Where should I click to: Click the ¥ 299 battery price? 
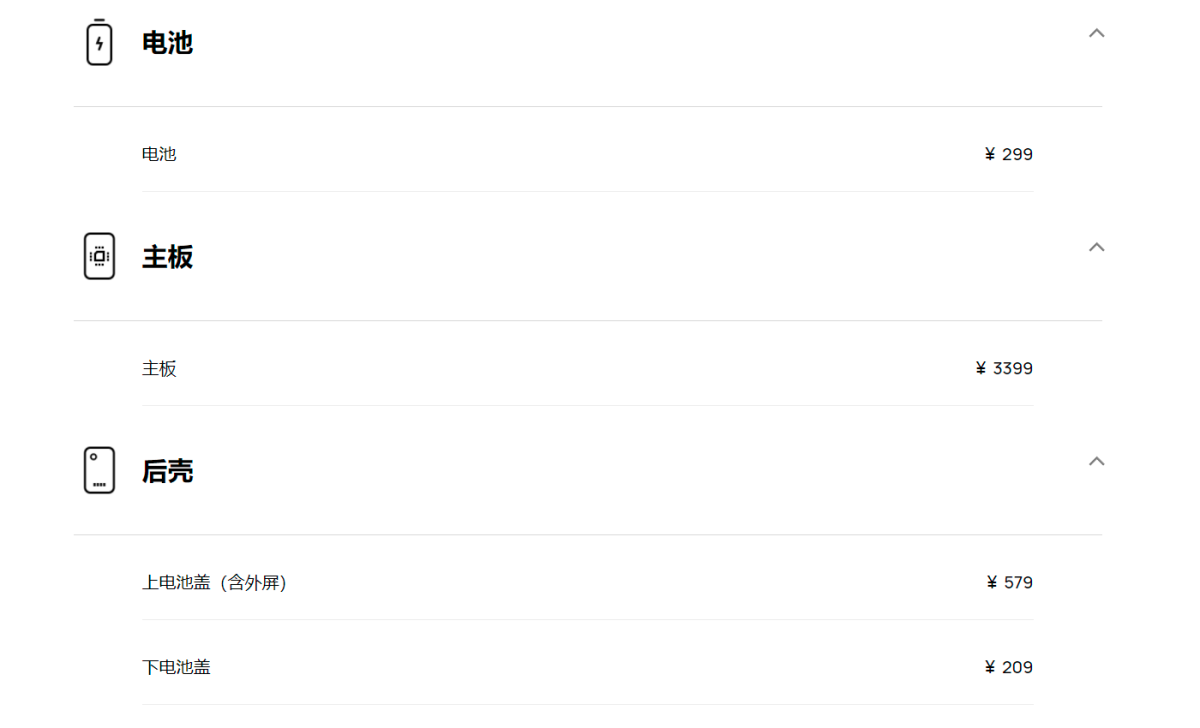click(1009, 154)
